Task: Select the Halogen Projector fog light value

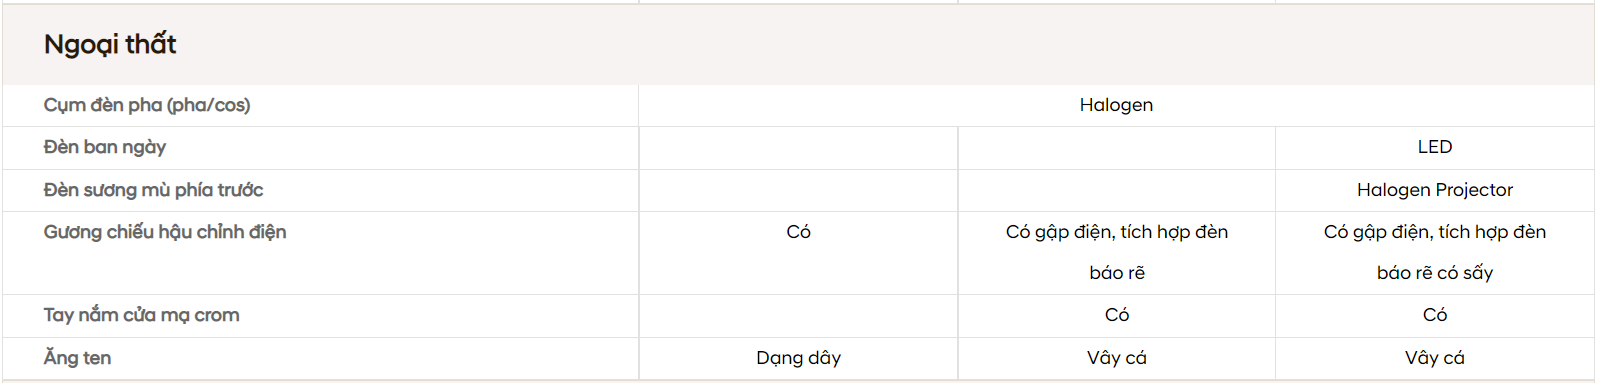Action: point(1435,190)
